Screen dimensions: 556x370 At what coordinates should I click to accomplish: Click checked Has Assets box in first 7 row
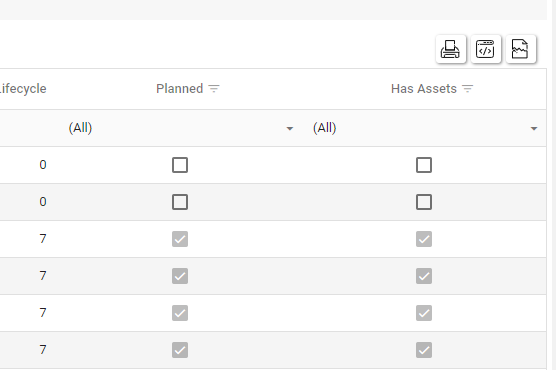[424, 239]
